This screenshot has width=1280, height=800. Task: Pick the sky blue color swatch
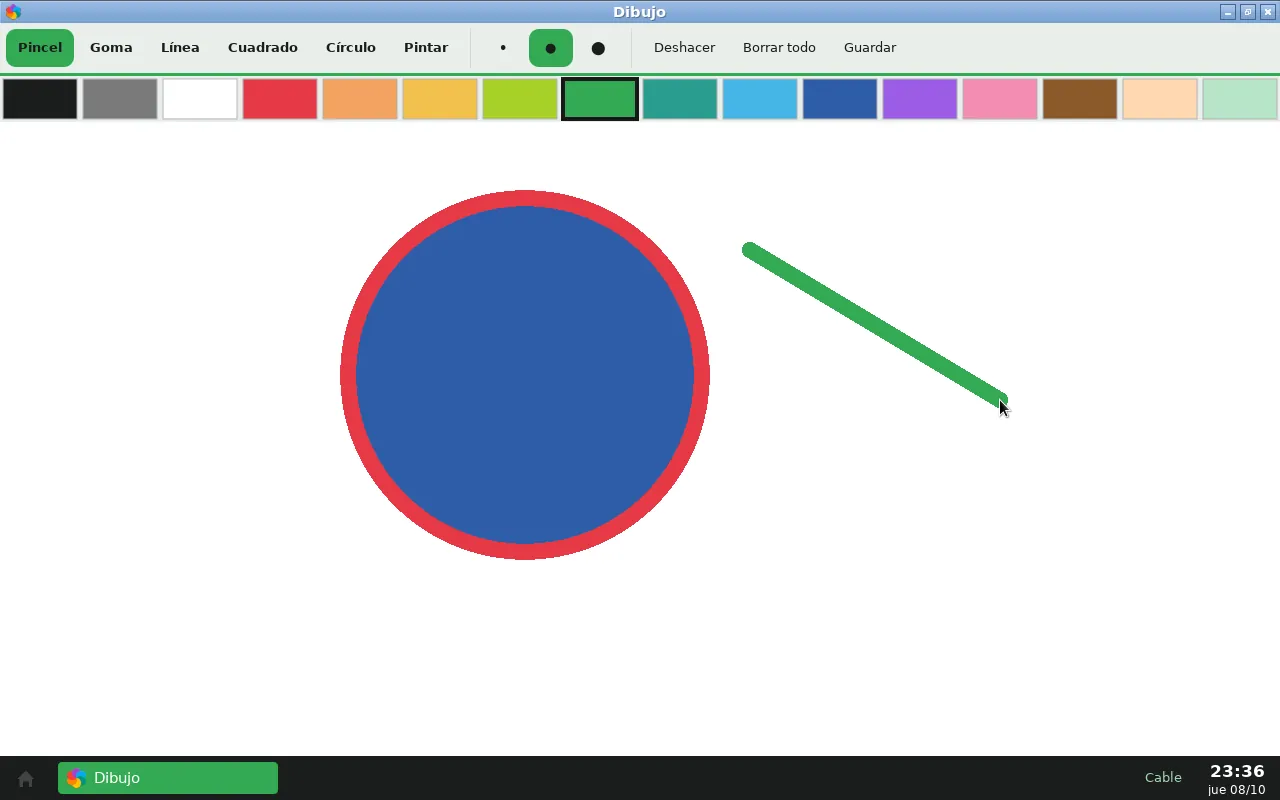(760, 99)
